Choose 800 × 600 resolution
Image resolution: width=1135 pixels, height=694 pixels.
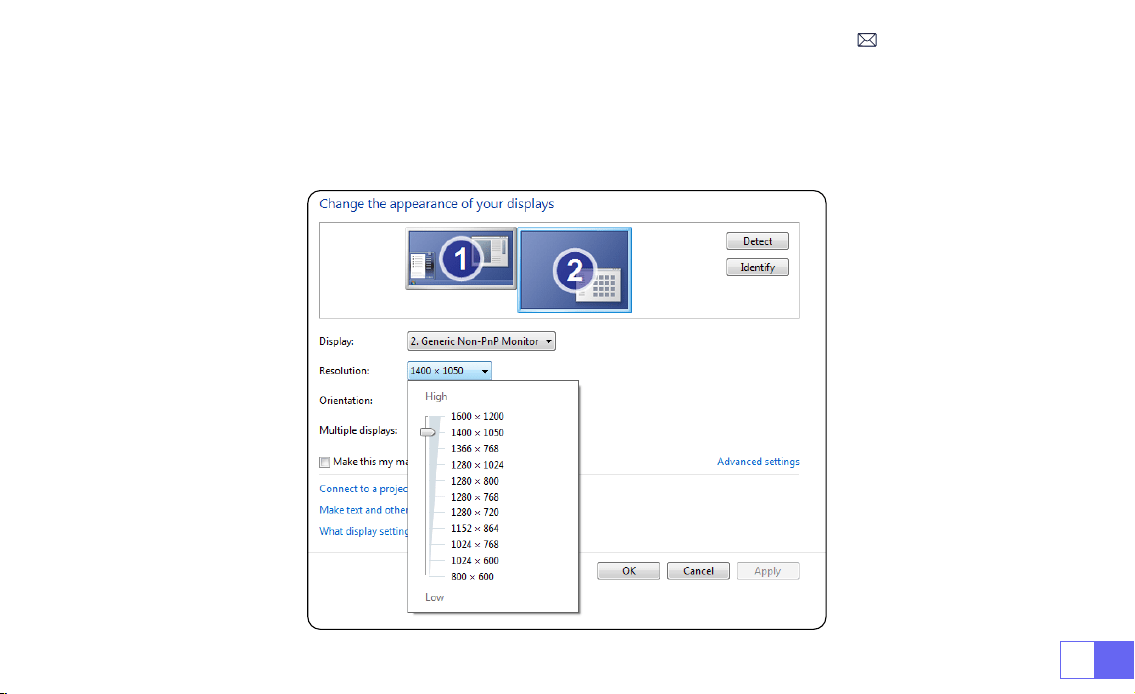472,577
